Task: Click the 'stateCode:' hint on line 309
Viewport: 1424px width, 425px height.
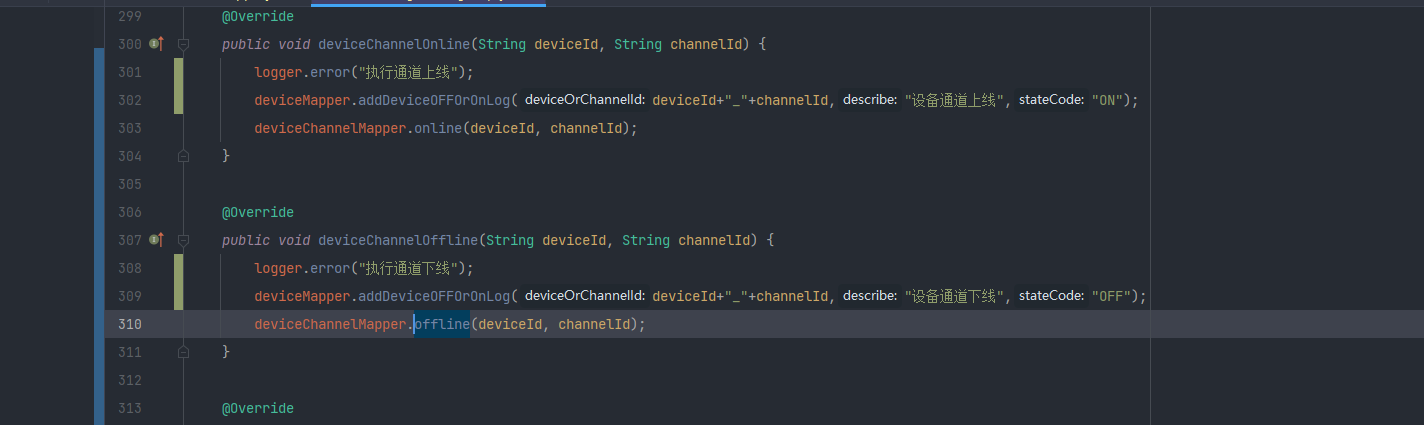Action: (1052, 296)
